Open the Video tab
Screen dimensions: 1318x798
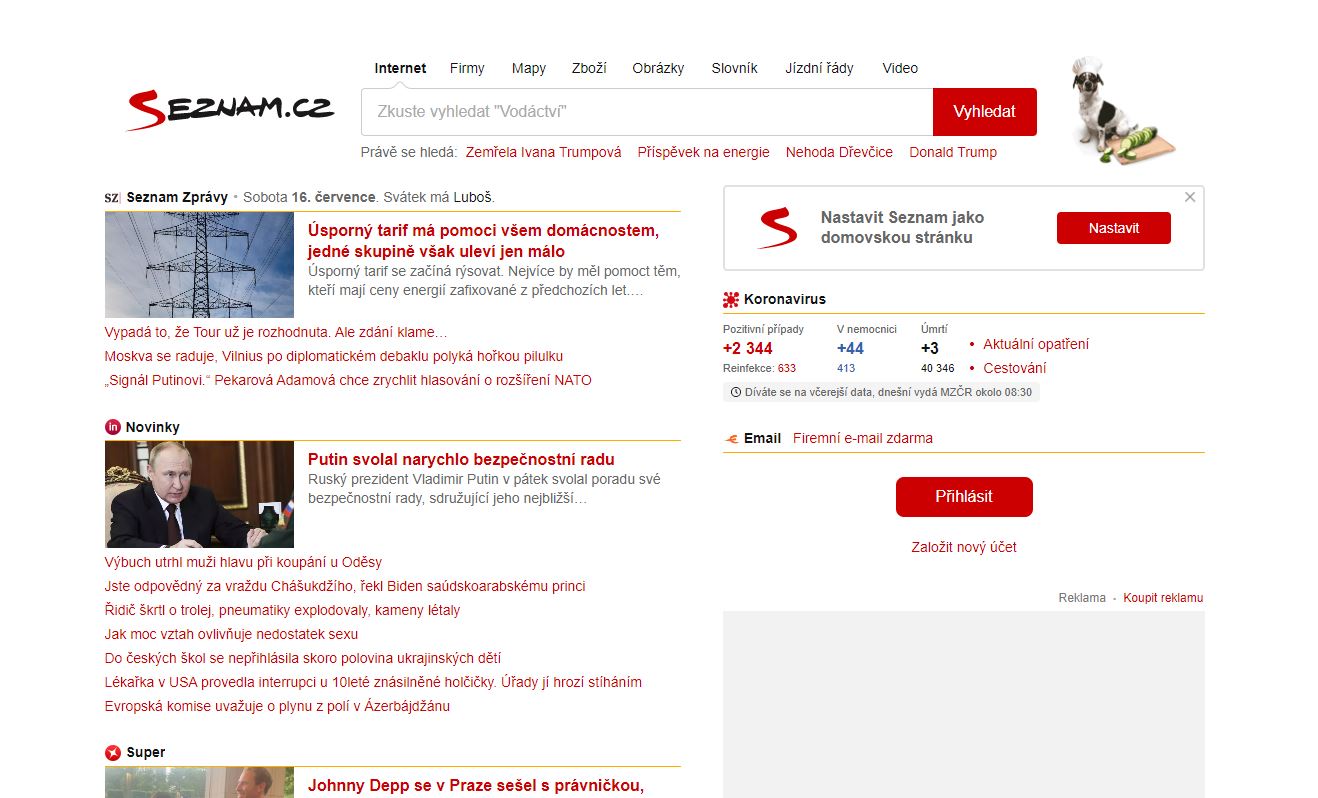tap(900, 68)
